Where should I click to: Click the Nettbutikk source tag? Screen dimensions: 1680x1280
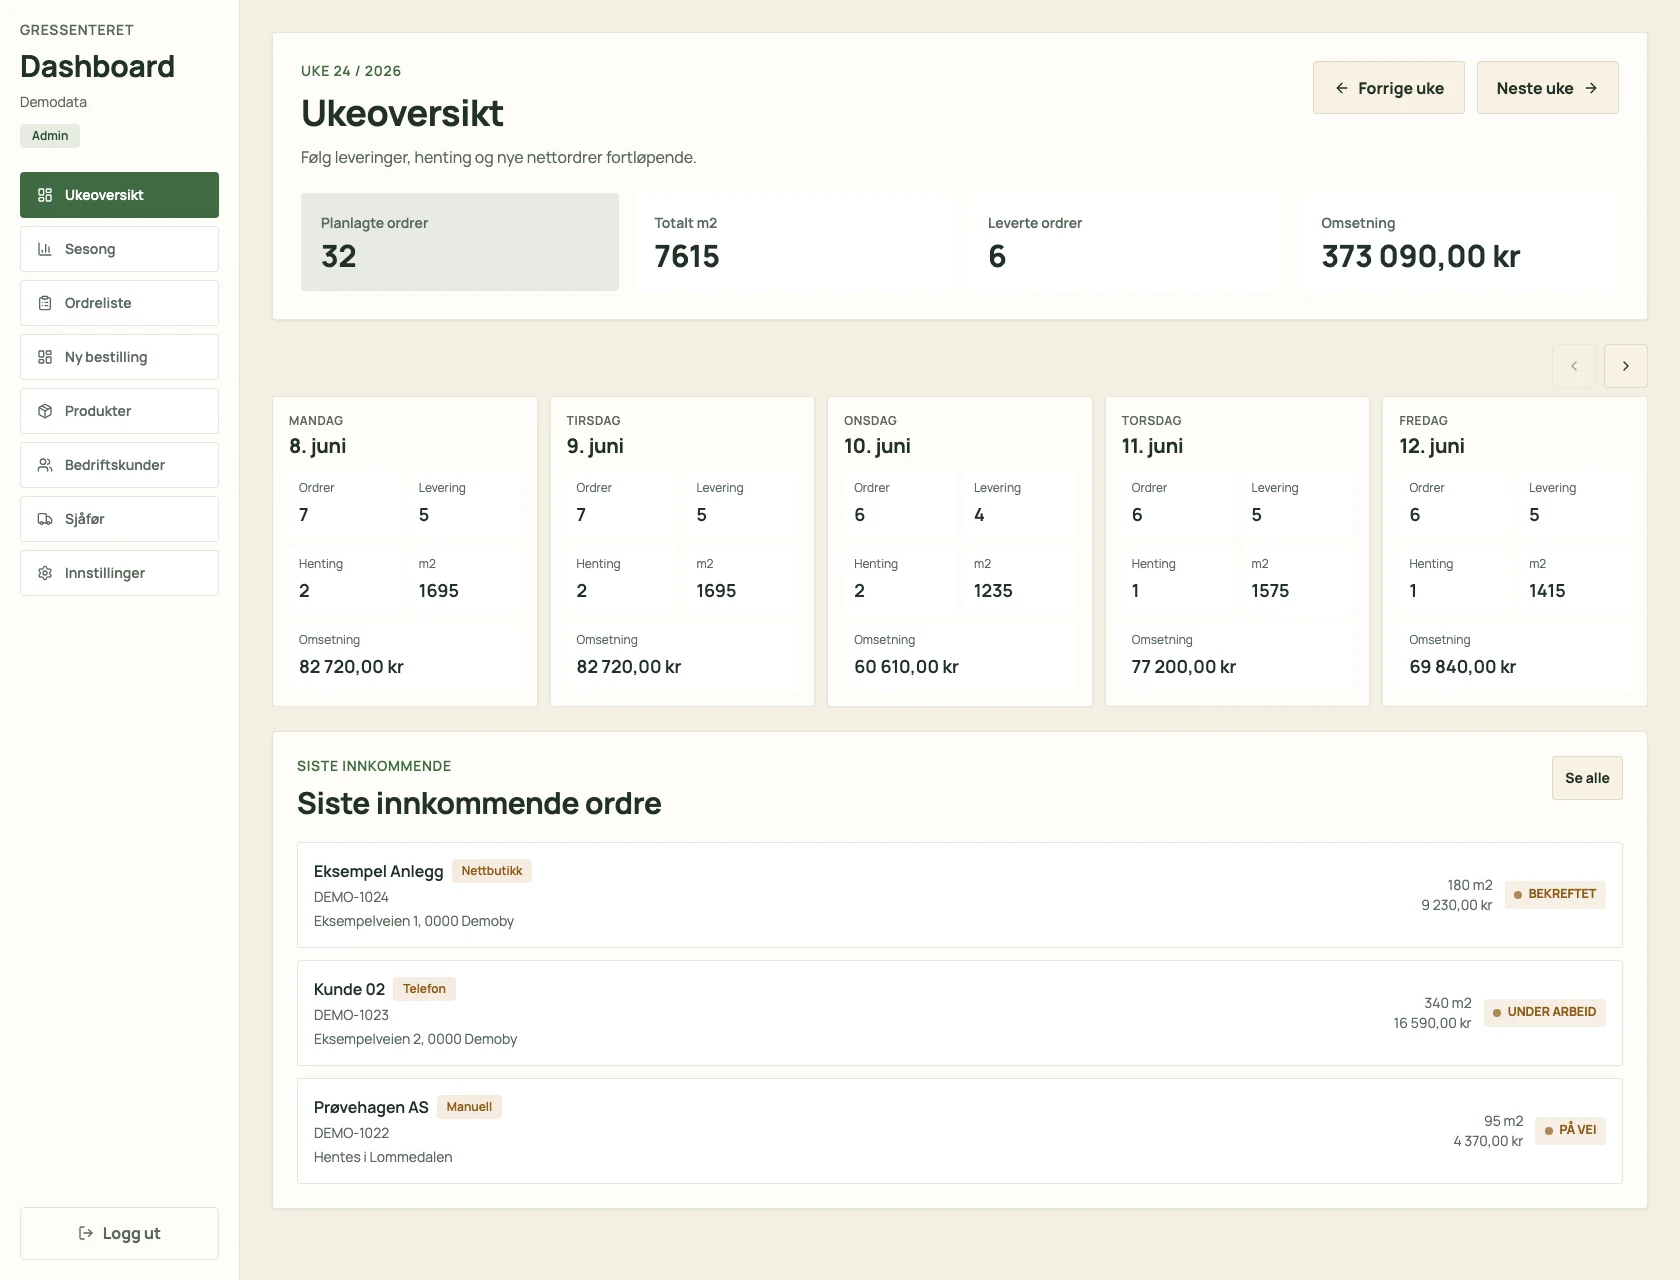pyautogui.click(x=492, y=871)
